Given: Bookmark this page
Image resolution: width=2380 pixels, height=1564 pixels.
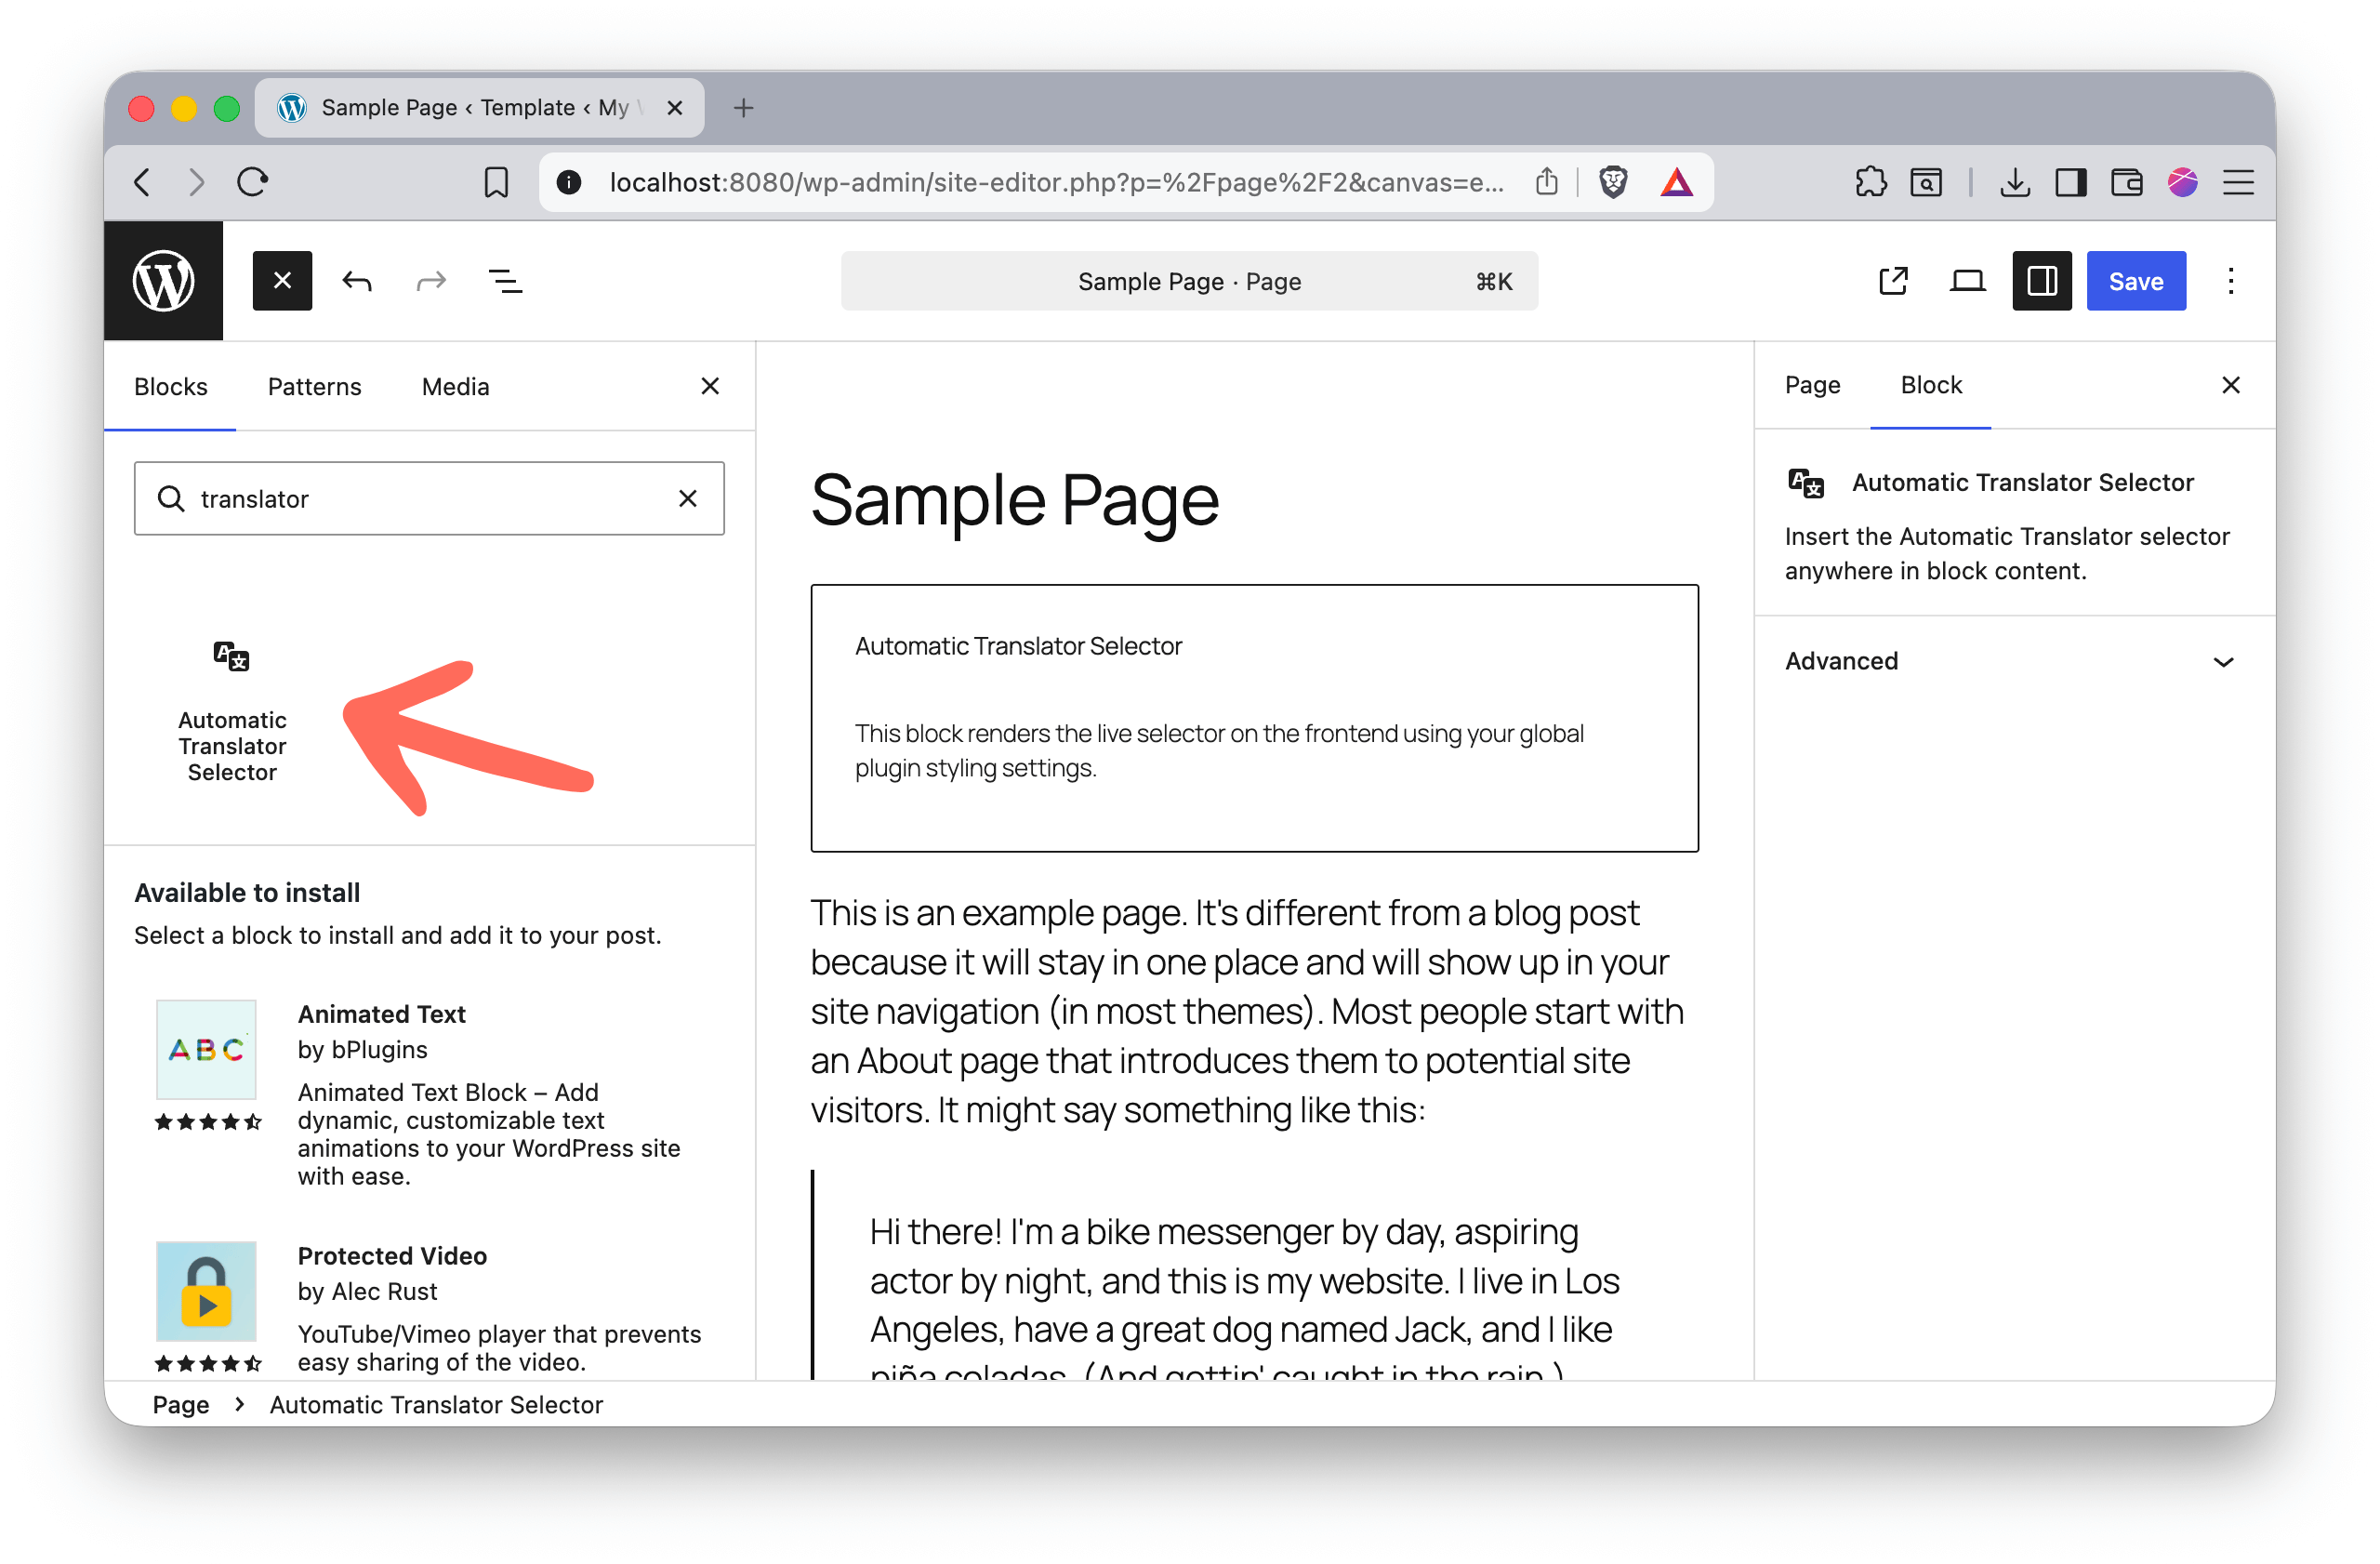Looking at the screenshot, I should click(x=496, y=182).
